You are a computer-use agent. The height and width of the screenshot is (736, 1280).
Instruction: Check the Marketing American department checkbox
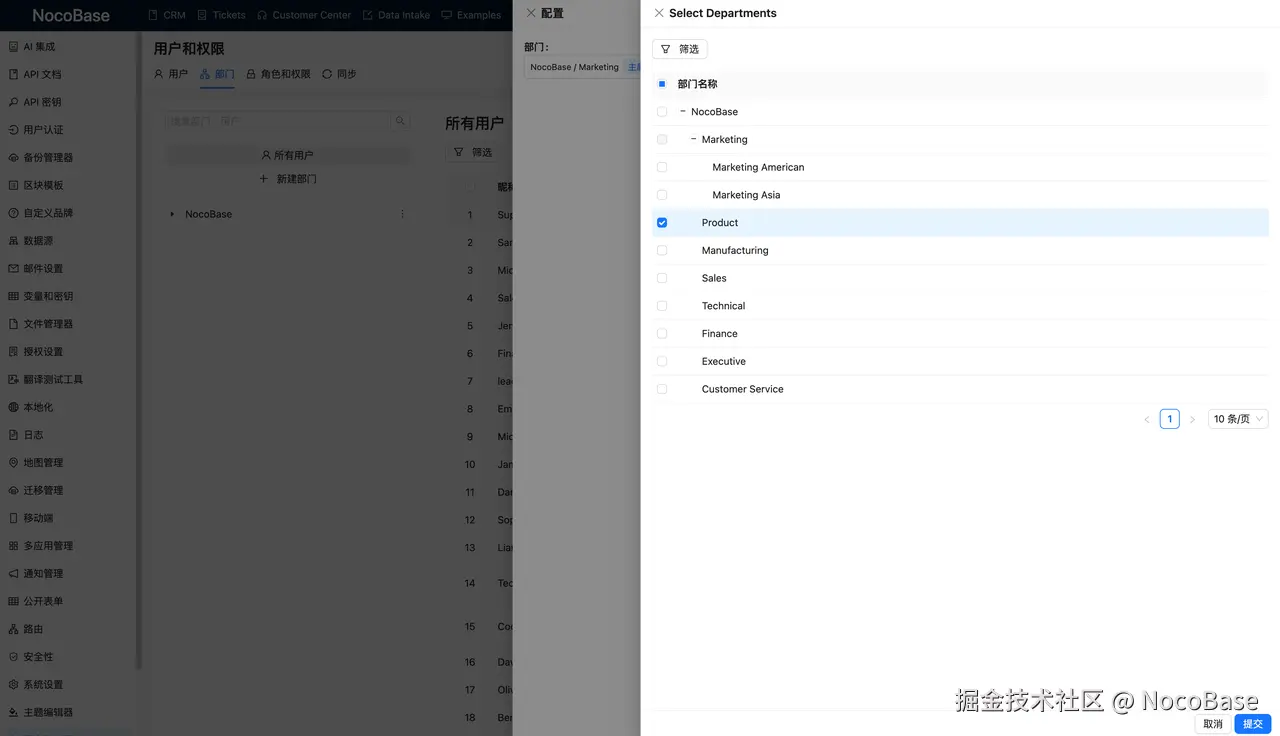tap(661, 167)
